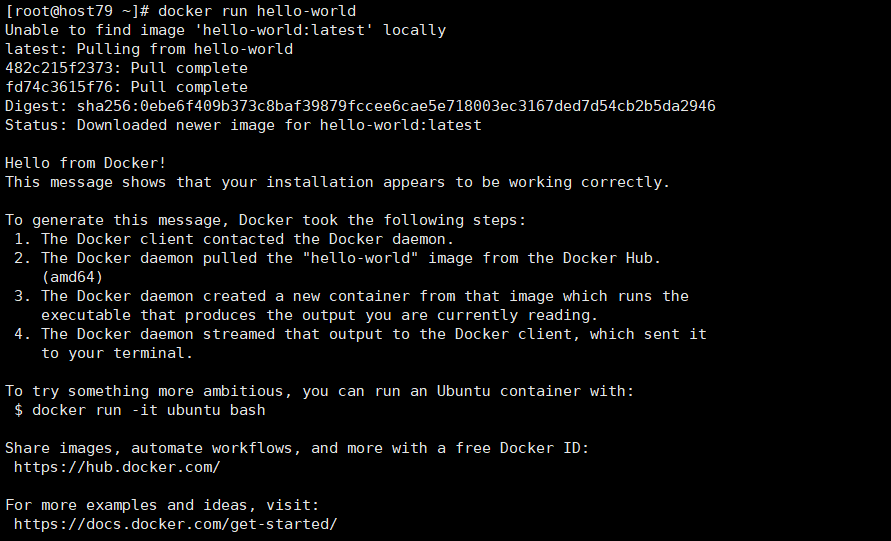Click step 4 about streaming output to client

[x=373, y=334]
